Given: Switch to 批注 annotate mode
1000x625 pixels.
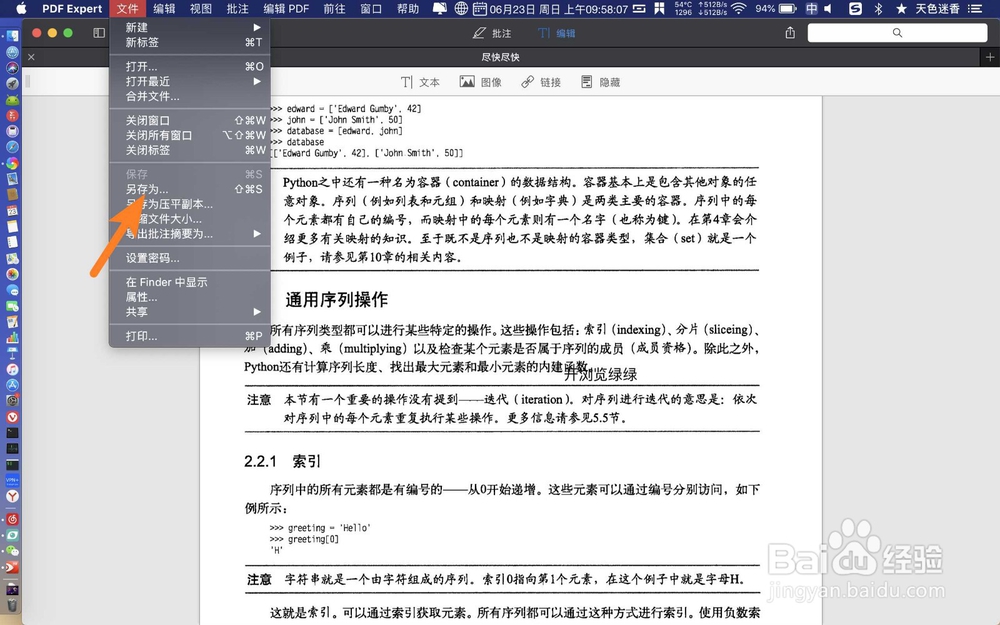Looking at the screenshot, I should point(492,33).
